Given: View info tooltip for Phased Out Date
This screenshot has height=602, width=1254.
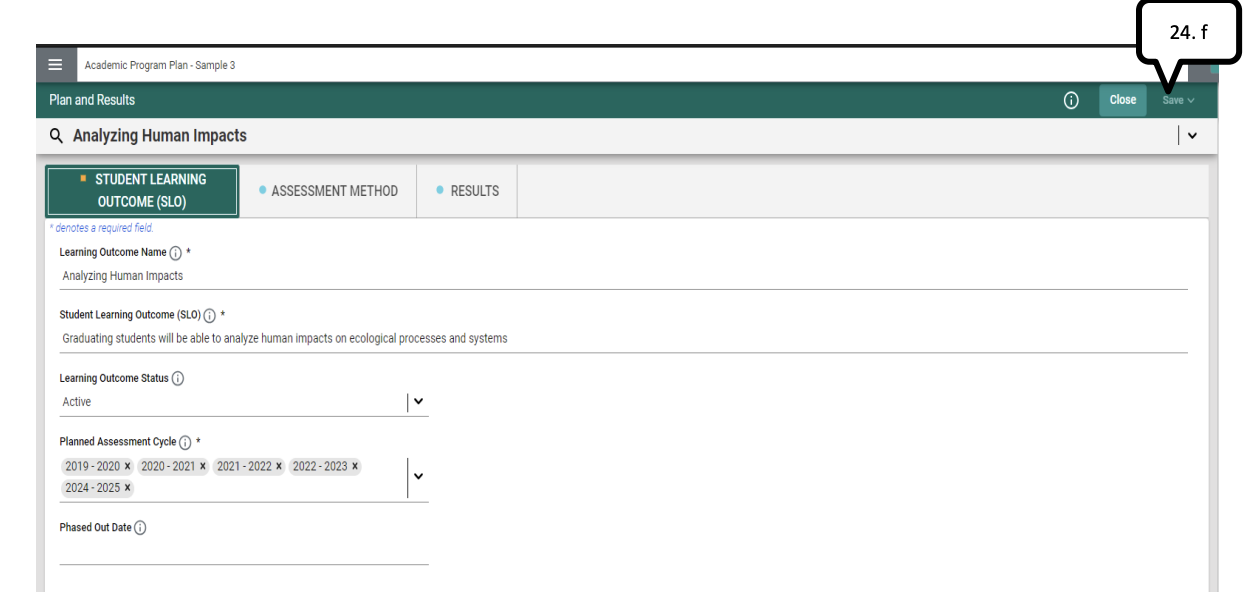Looking at the screenshot, I should click(x=142, y=527).
